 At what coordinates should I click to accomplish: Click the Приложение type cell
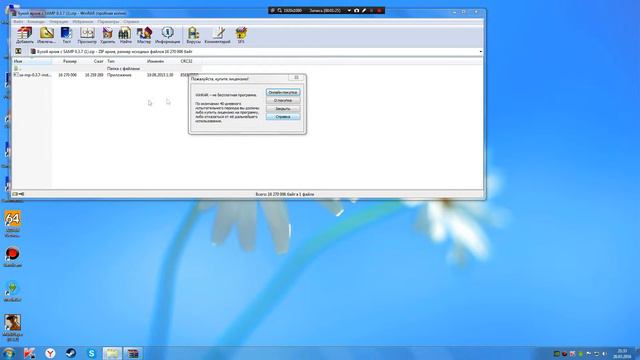pyautogui.click(x=119, y=75)
